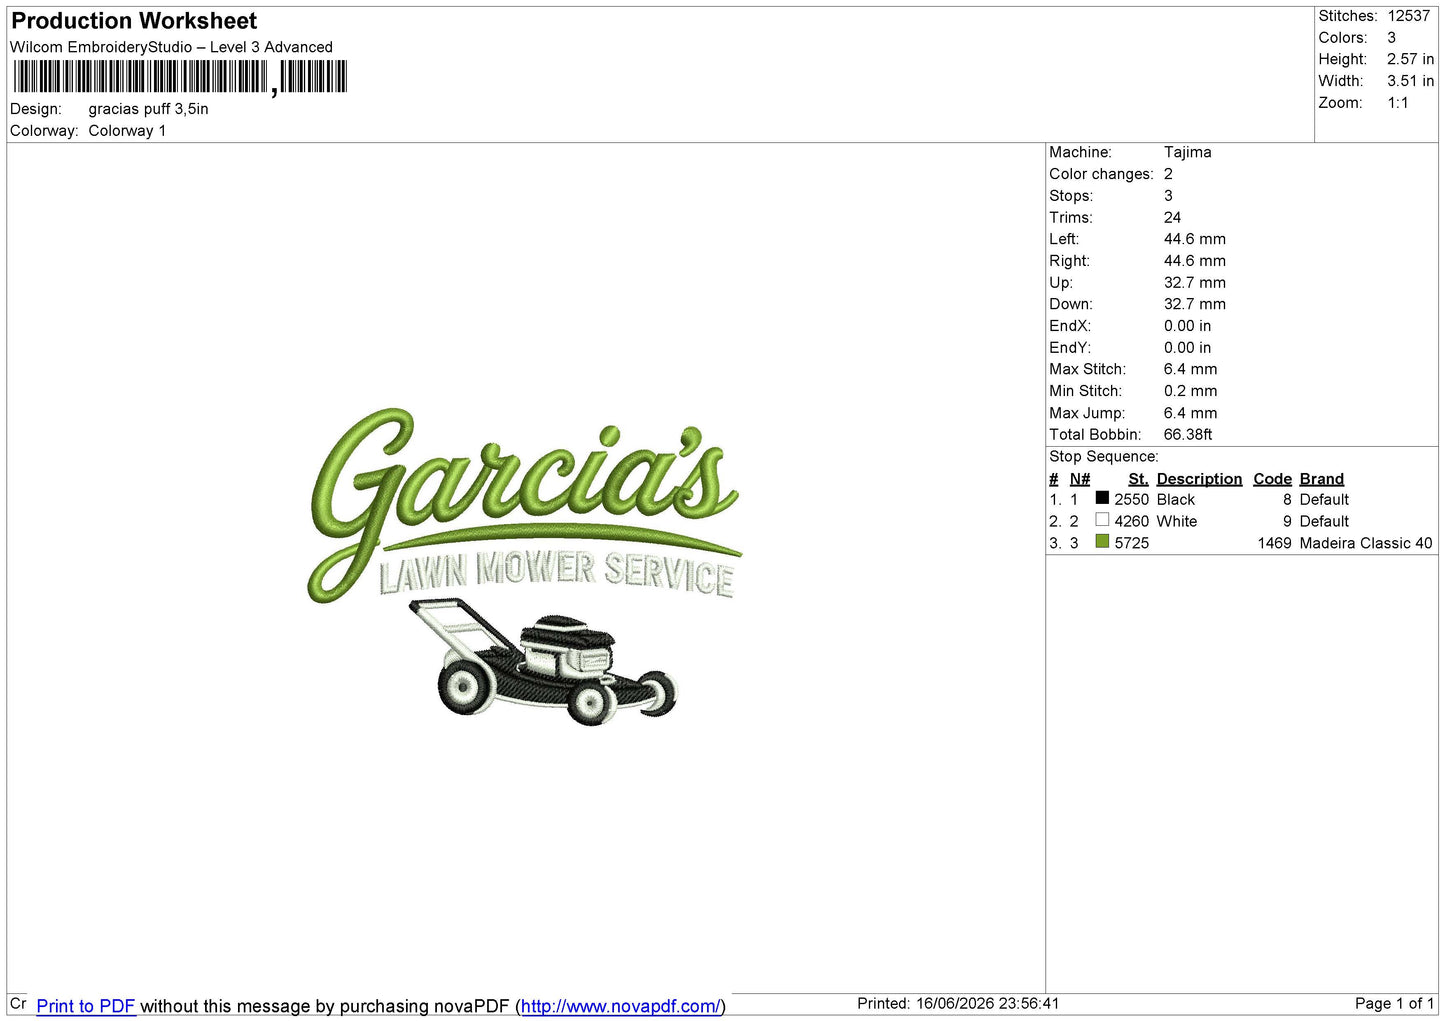Click the 'Stop Sequence:' heading
Image resolution: width=1445 pixels, height=1021 pixels.
(x=1104, y=456)
